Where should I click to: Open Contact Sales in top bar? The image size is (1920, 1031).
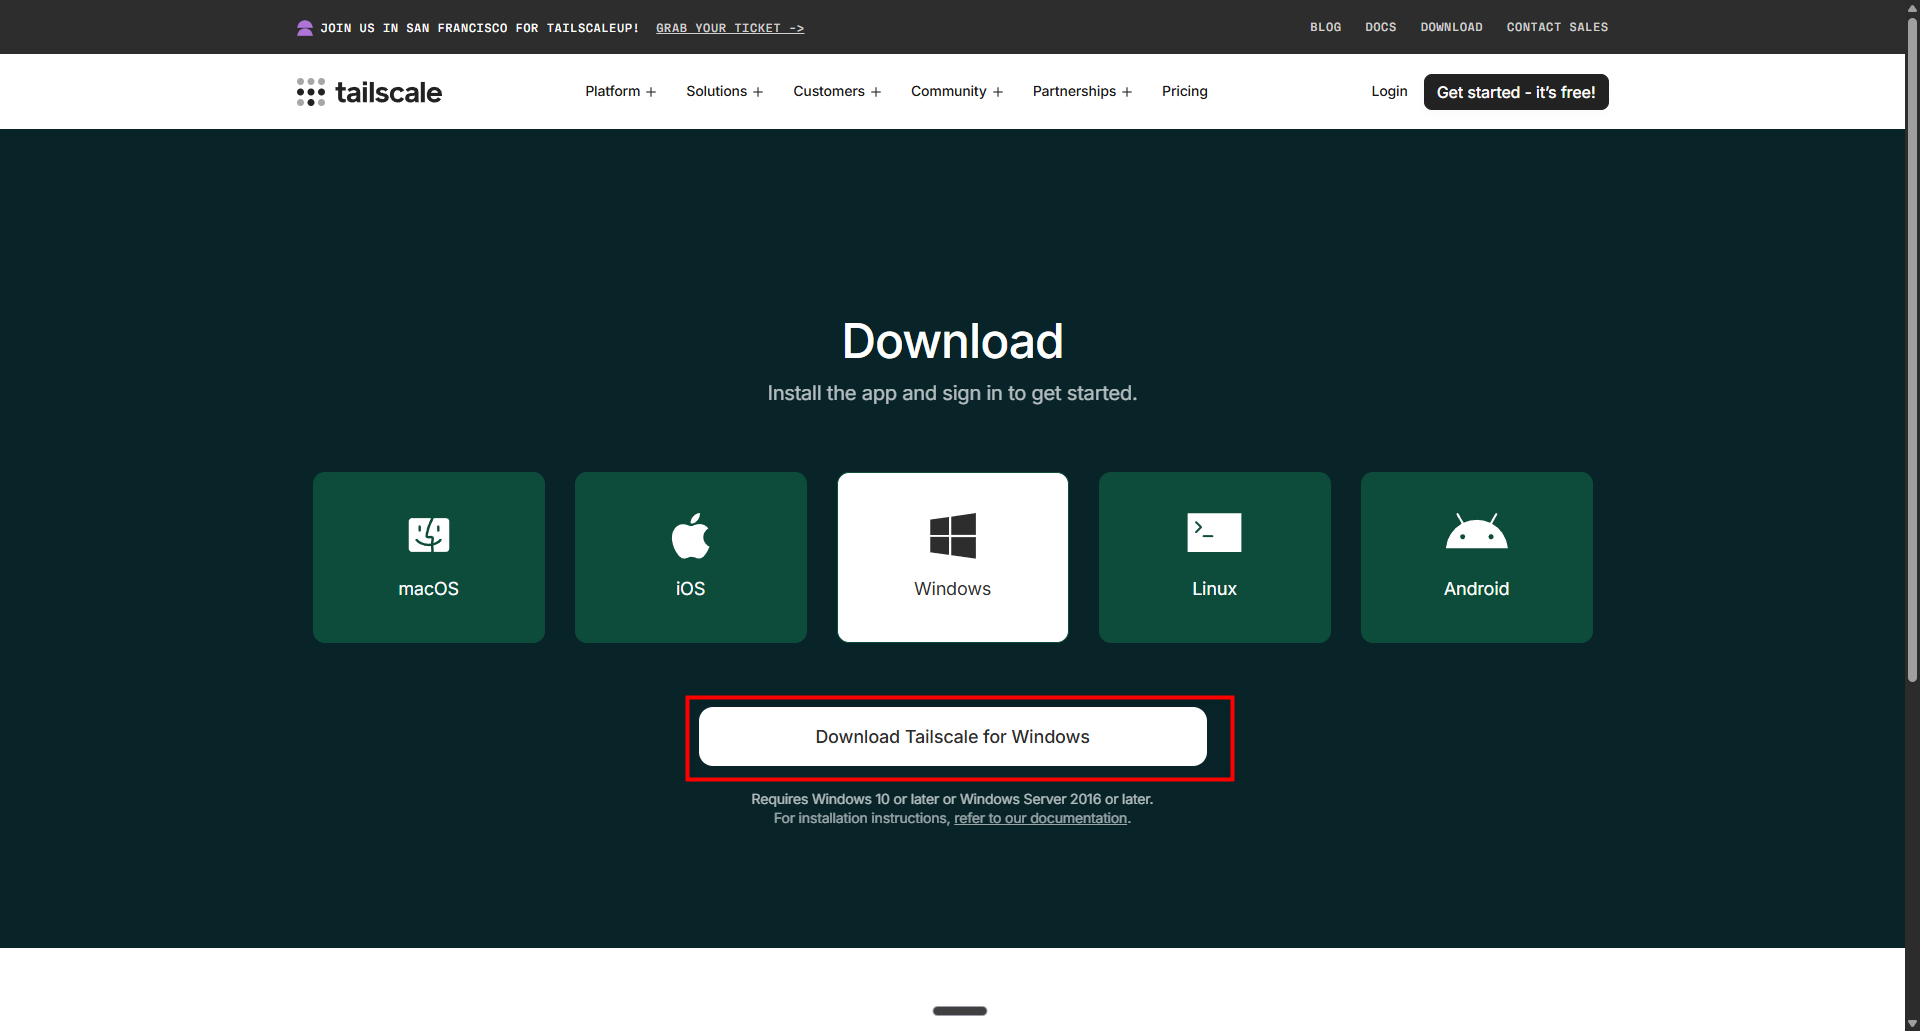1558,27
